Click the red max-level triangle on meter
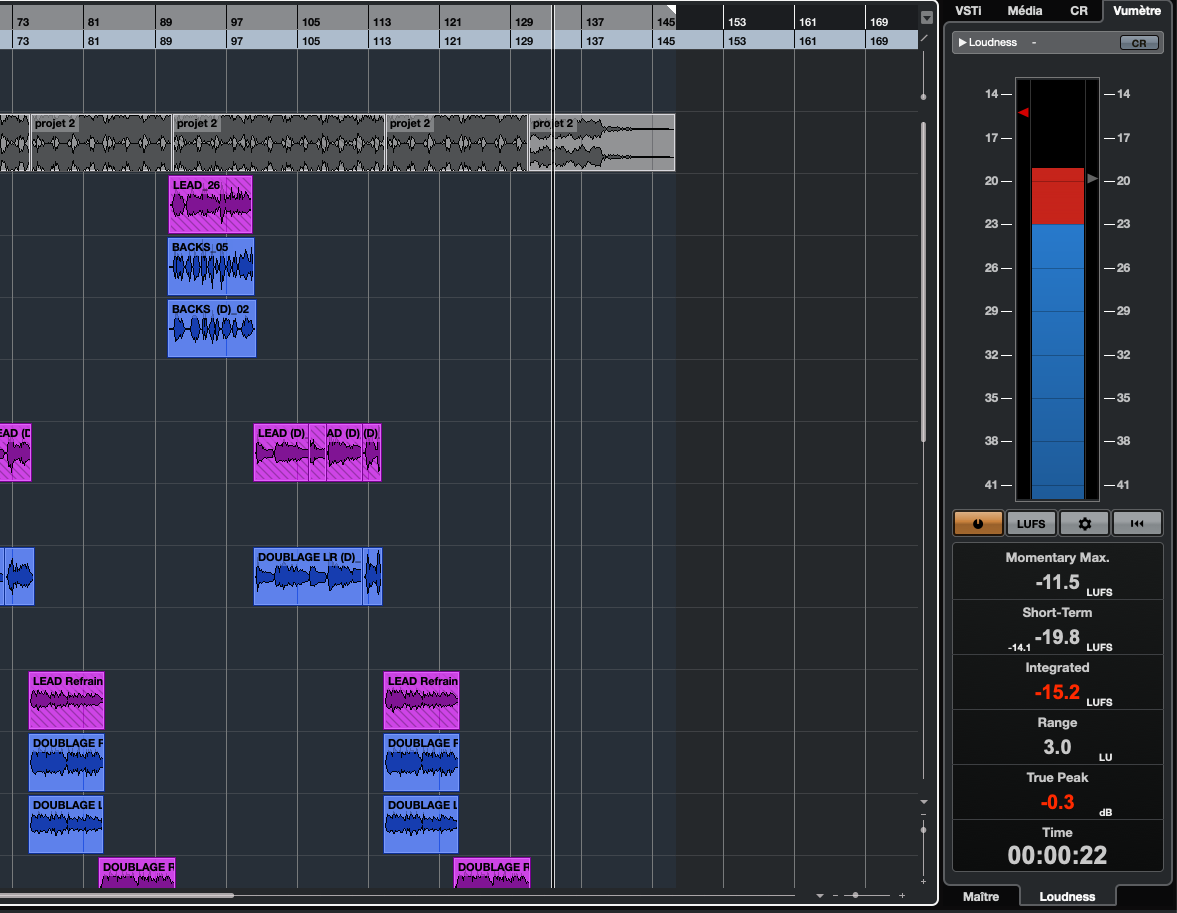The width and height of the screenshot is (1177, 913). [1023, 113]
